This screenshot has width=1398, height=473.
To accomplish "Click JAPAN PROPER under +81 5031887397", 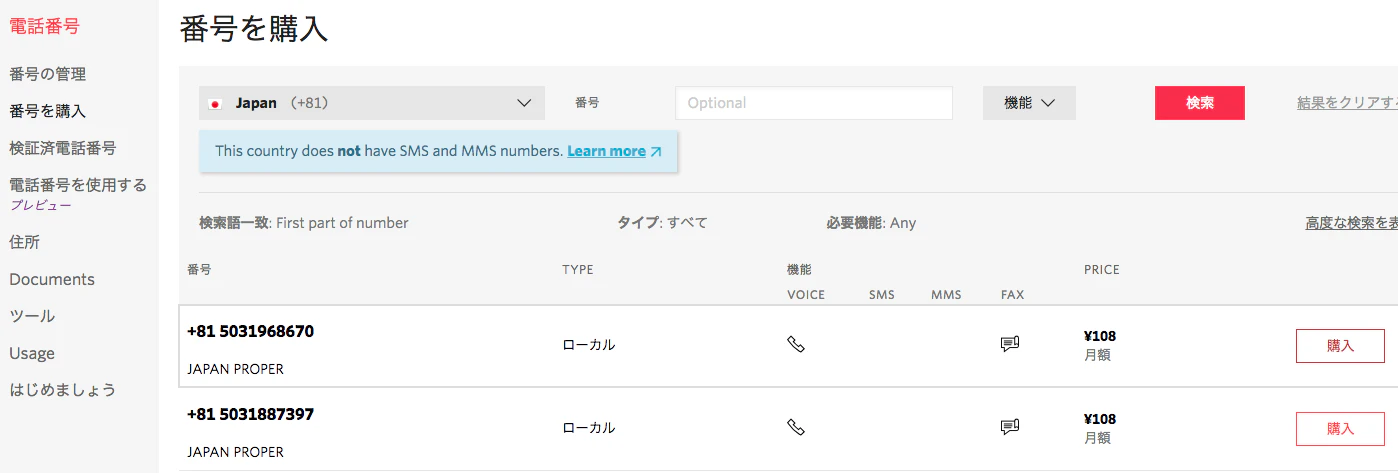I will pos(235,452).
